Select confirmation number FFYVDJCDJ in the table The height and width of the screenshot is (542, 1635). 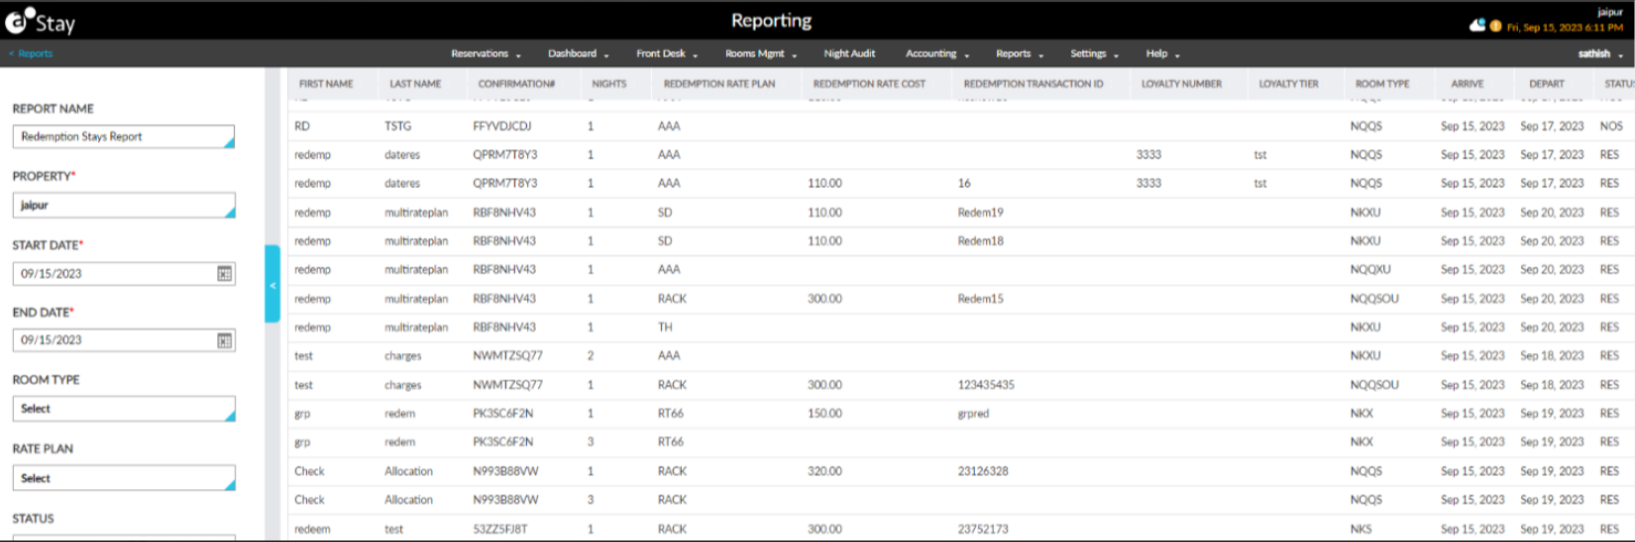click(x=502, y=127)
